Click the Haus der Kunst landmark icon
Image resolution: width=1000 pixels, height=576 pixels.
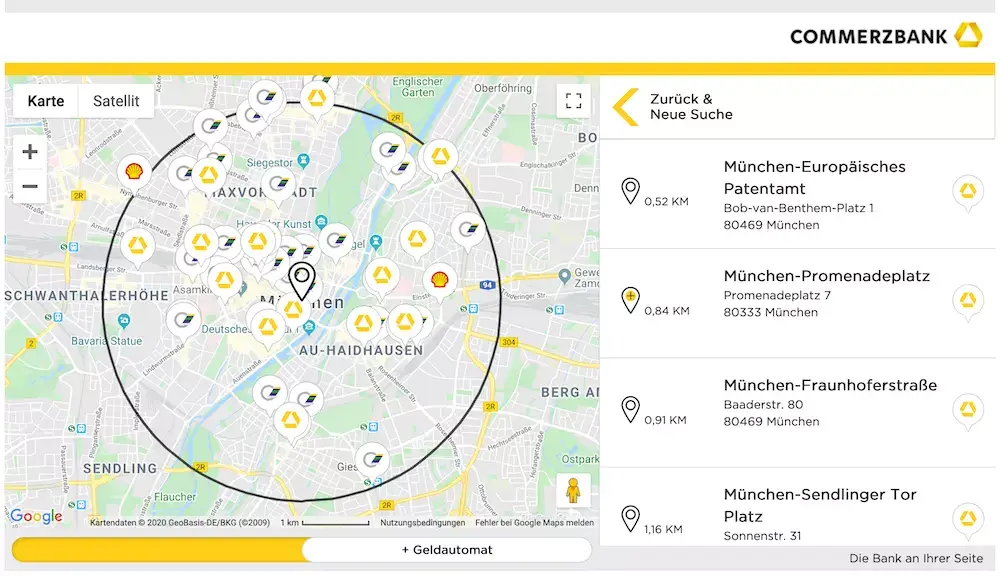click(321, 222)
